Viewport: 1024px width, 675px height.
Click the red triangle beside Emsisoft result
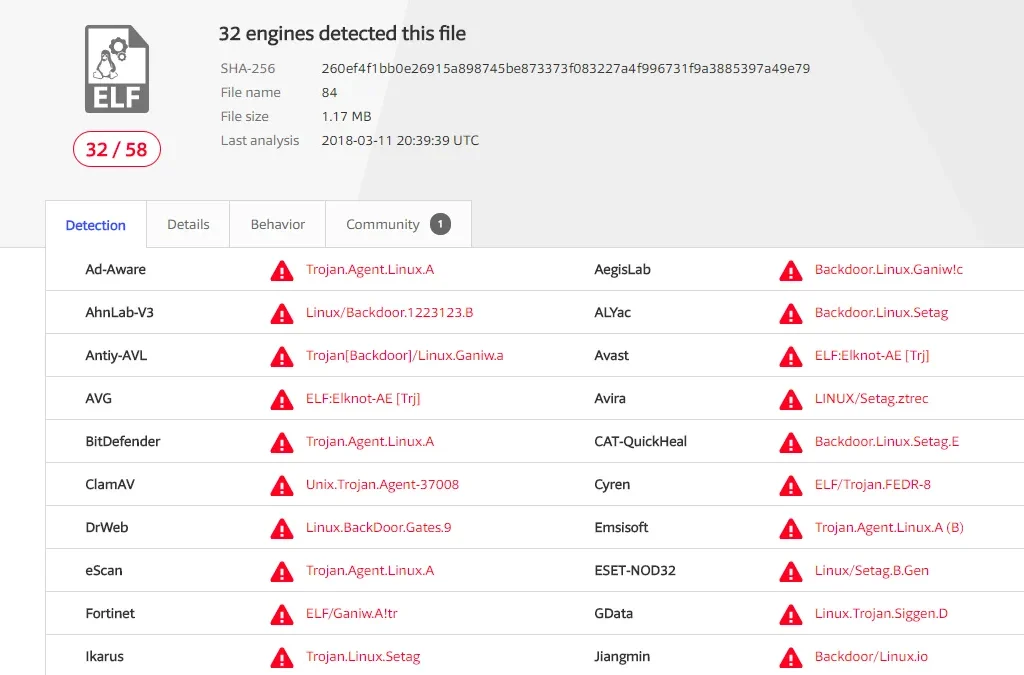pos(791,529)
